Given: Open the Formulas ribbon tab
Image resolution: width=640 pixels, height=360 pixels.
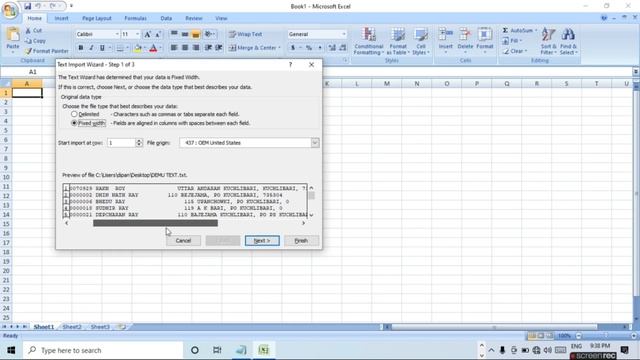Looking at the screenshot, I should click(136, 18).
